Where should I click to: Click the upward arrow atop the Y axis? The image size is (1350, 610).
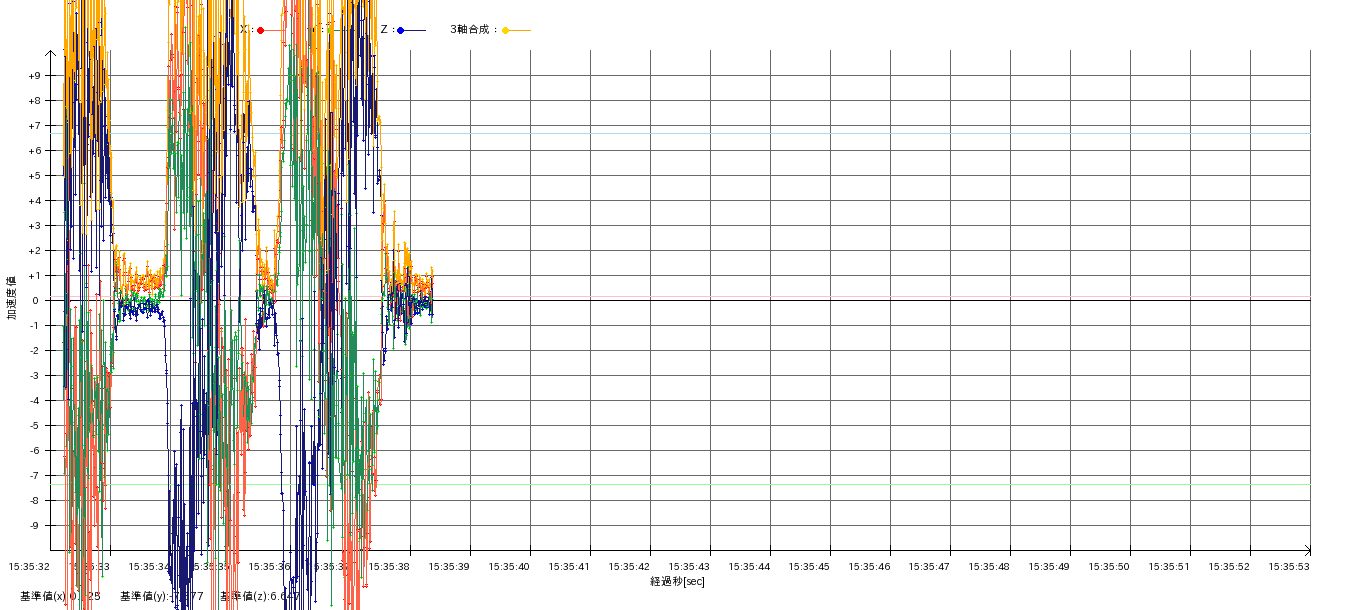50,53
